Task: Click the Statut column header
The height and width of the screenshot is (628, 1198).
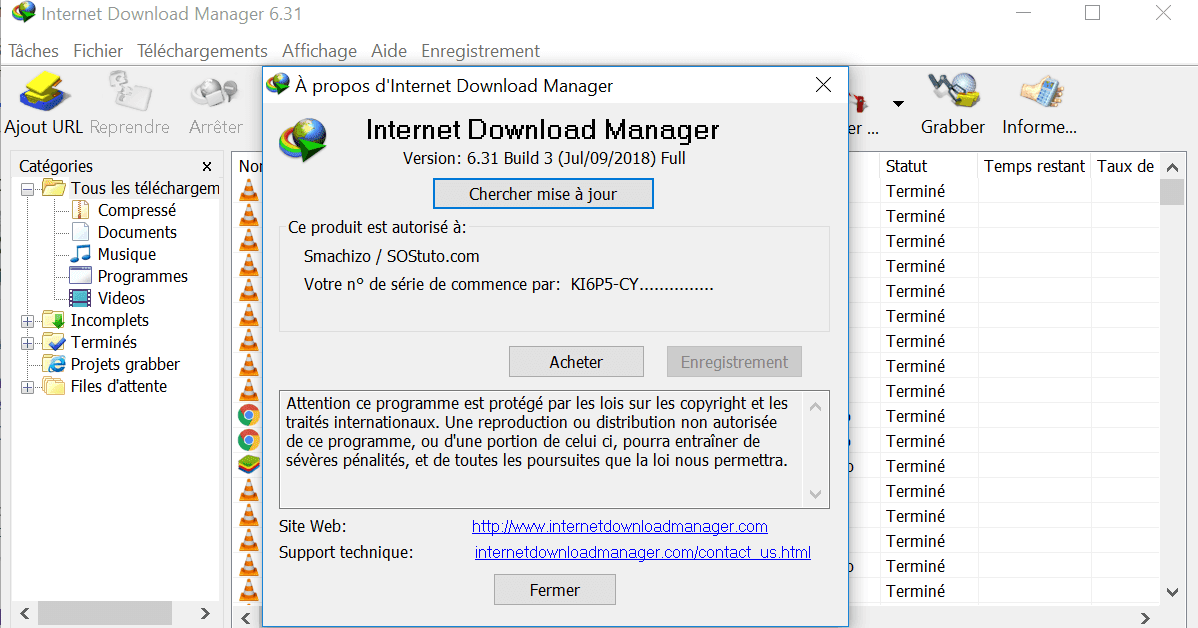Action: pos(928,166)
